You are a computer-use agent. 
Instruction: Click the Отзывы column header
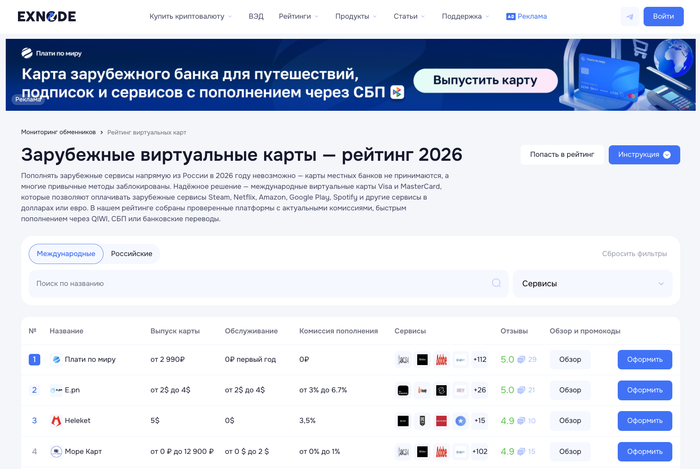tap(514, 331)
